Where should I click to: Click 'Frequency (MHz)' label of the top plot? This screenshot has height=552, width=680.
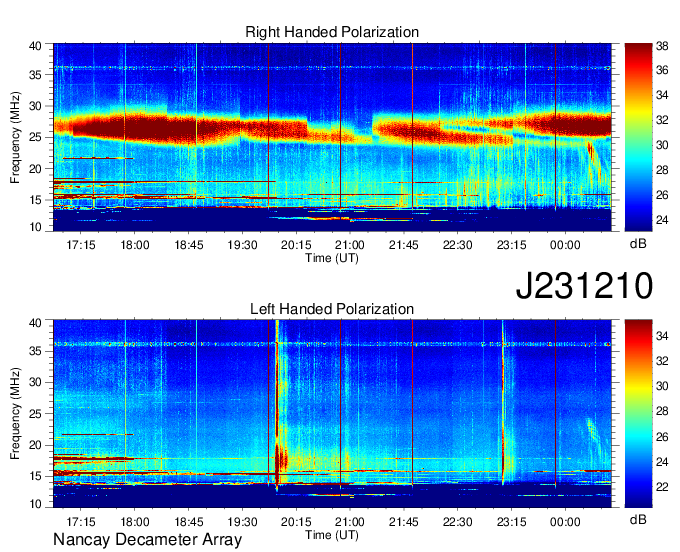tap(15, 137)
